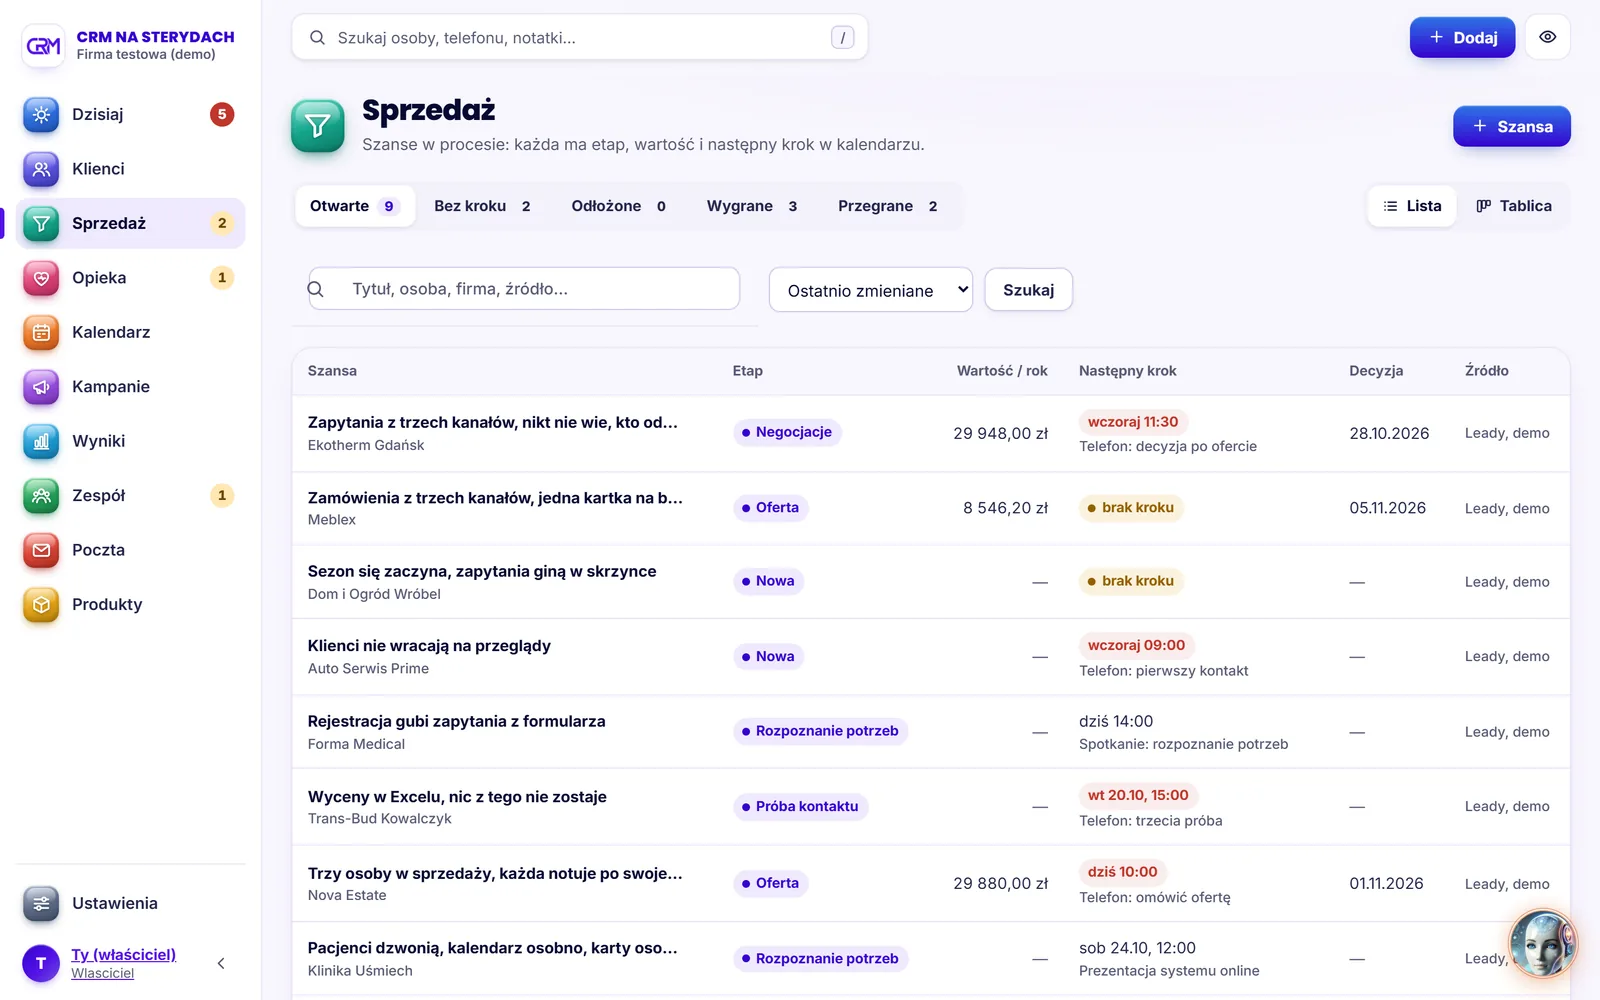Open the Klienci nie wracają na przeglądy row

click(930, 657)
